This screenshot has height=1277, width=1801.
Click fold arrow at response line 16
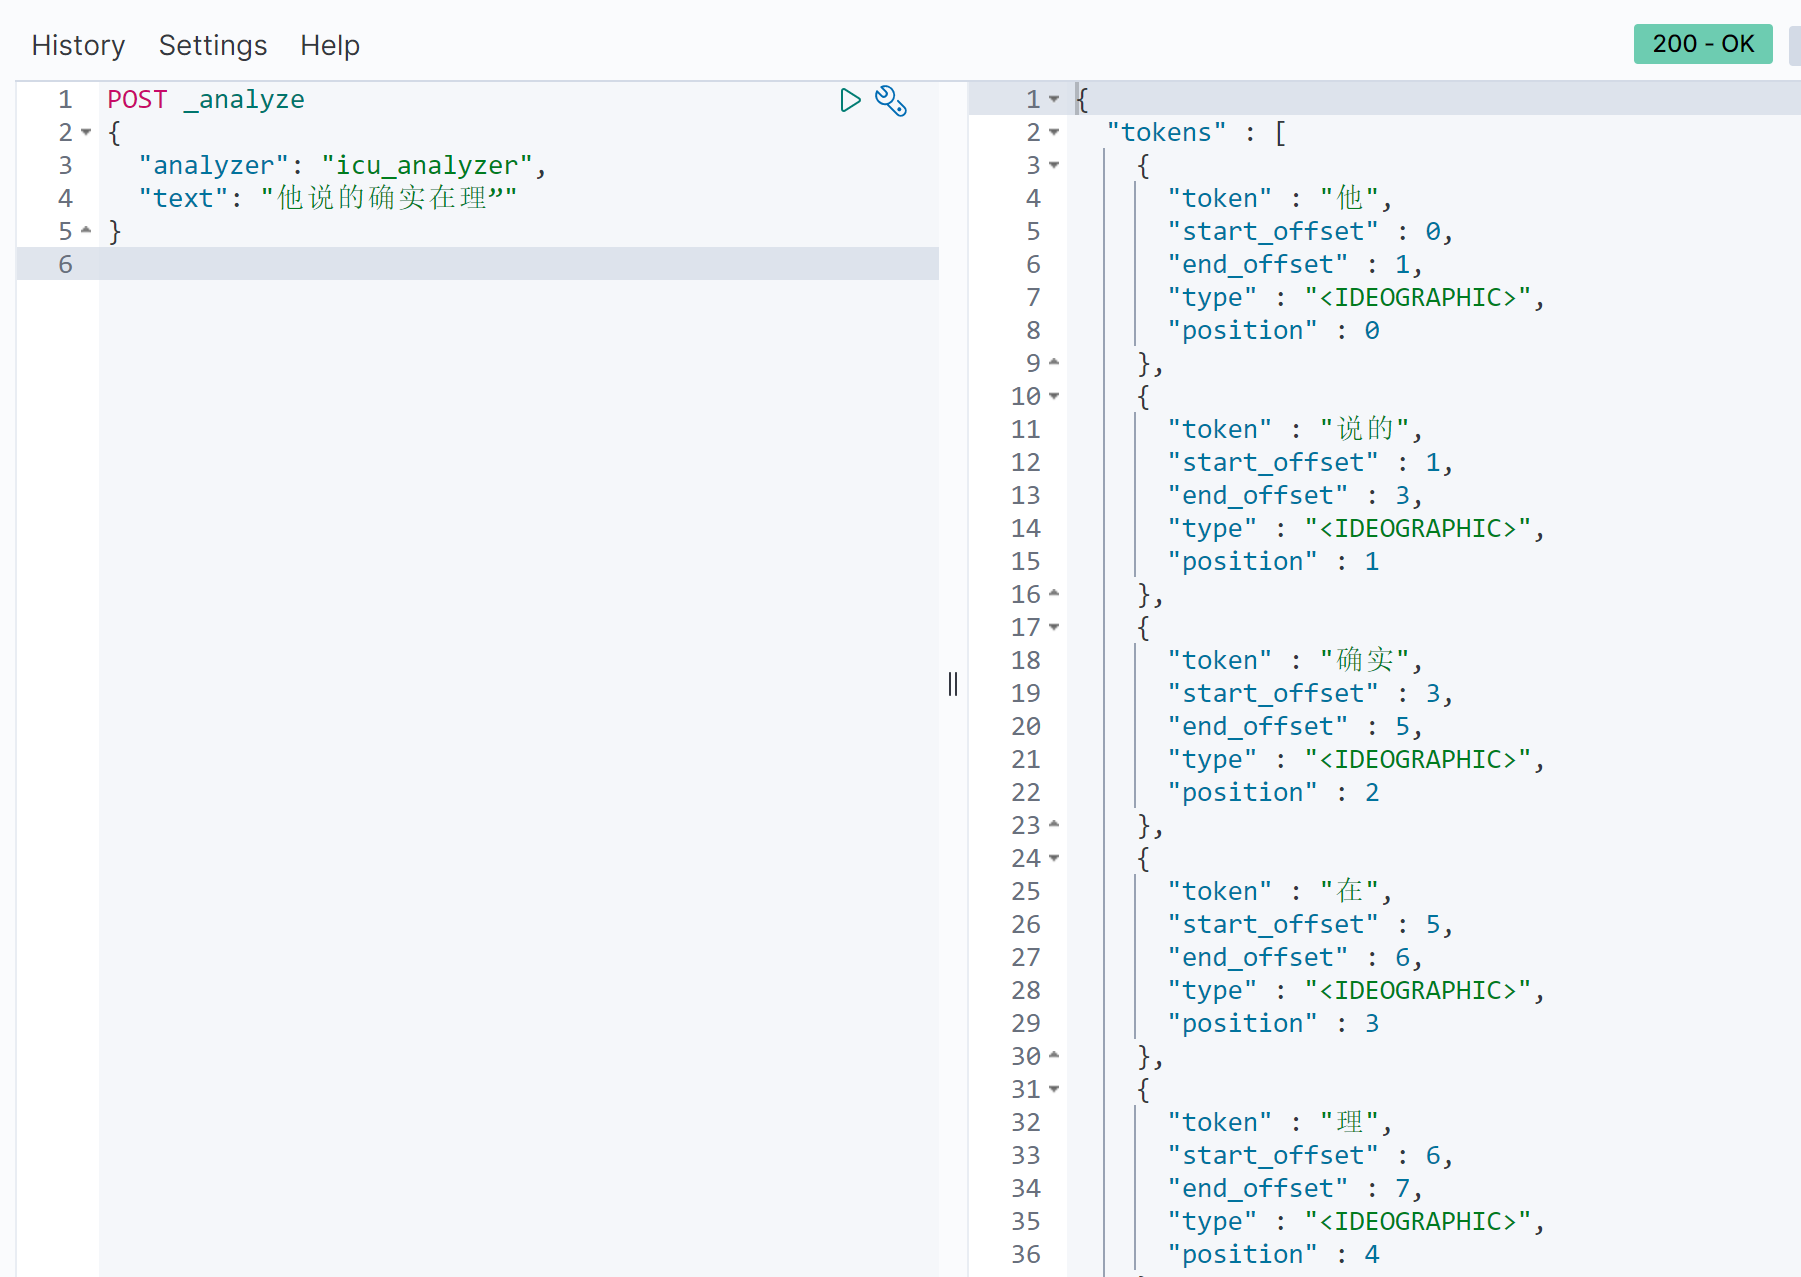[x=1054, y=594]
